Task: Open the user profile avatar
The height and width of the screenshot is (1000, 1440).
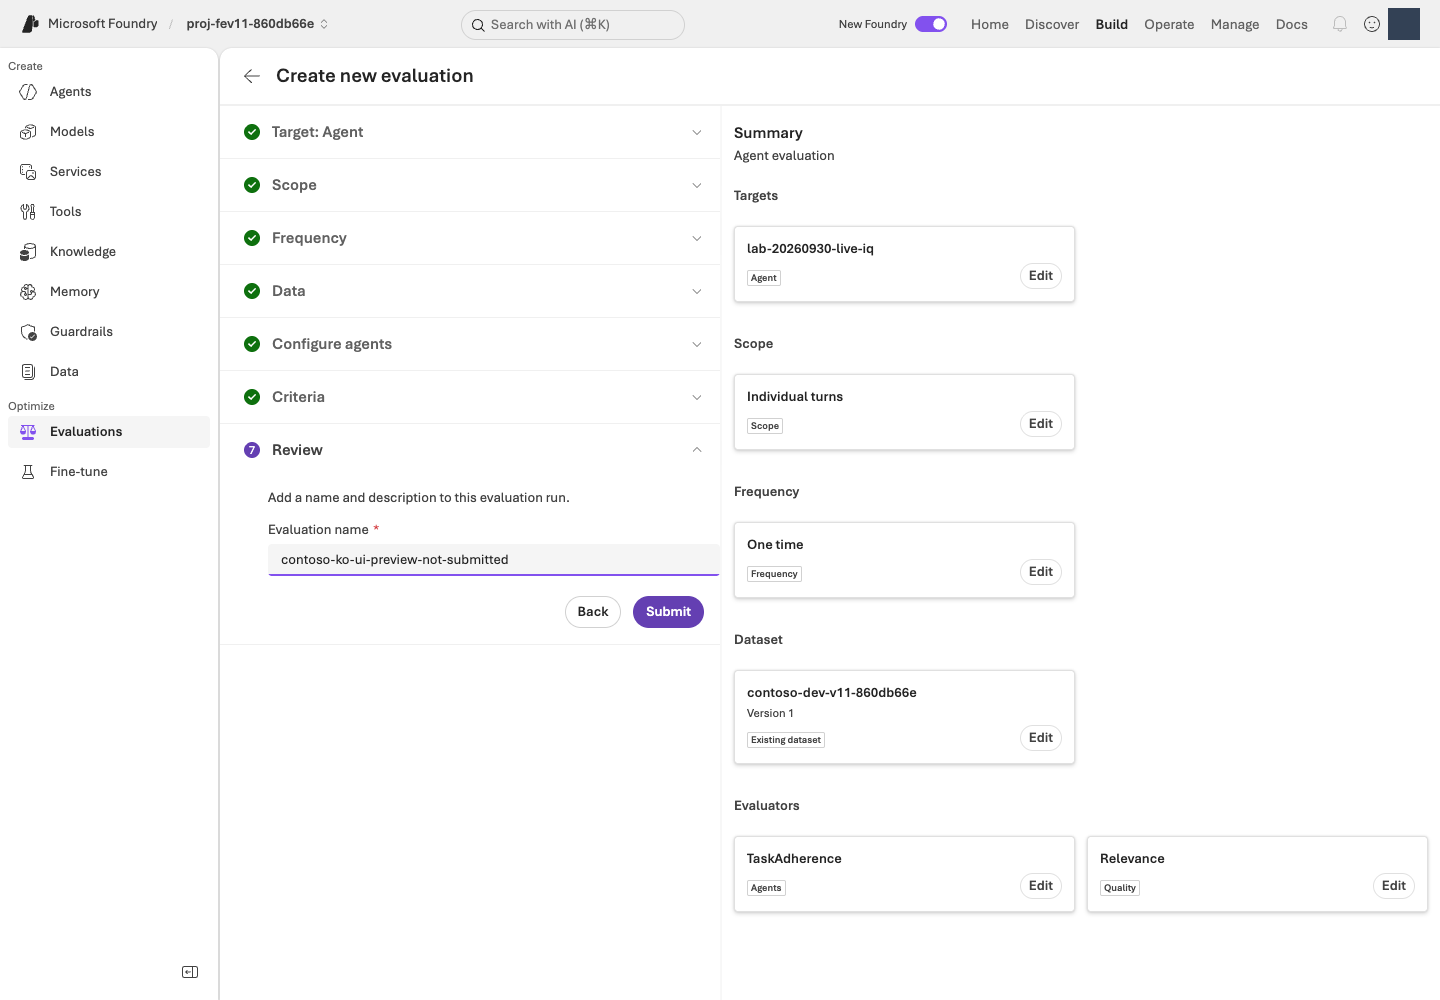Action: 1404,24
